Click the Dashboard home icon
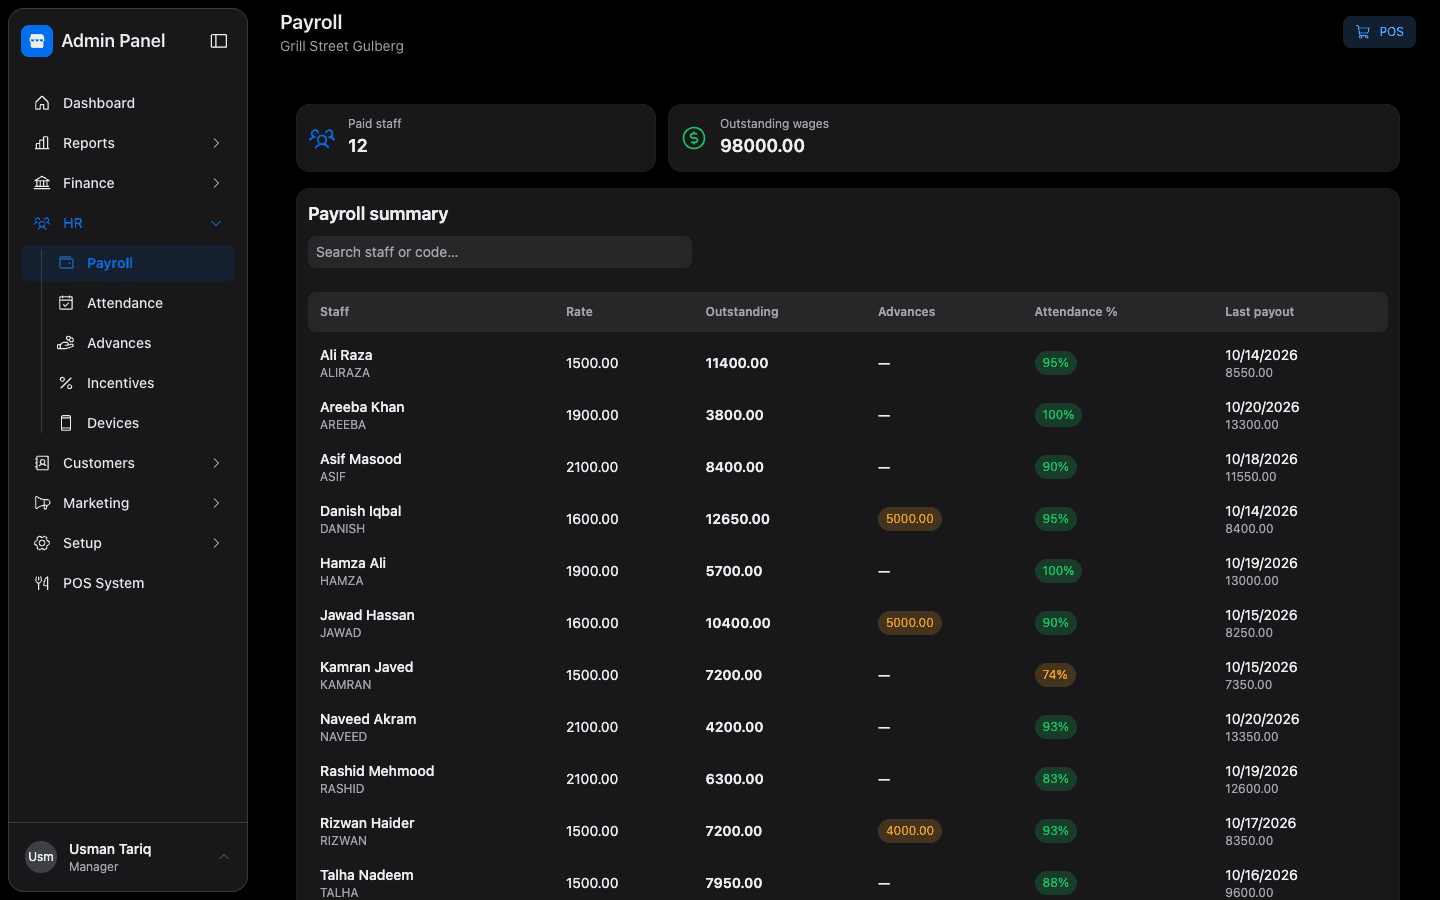The height and width of the screenshot is (900, 1440). click(x=42, y=103)
